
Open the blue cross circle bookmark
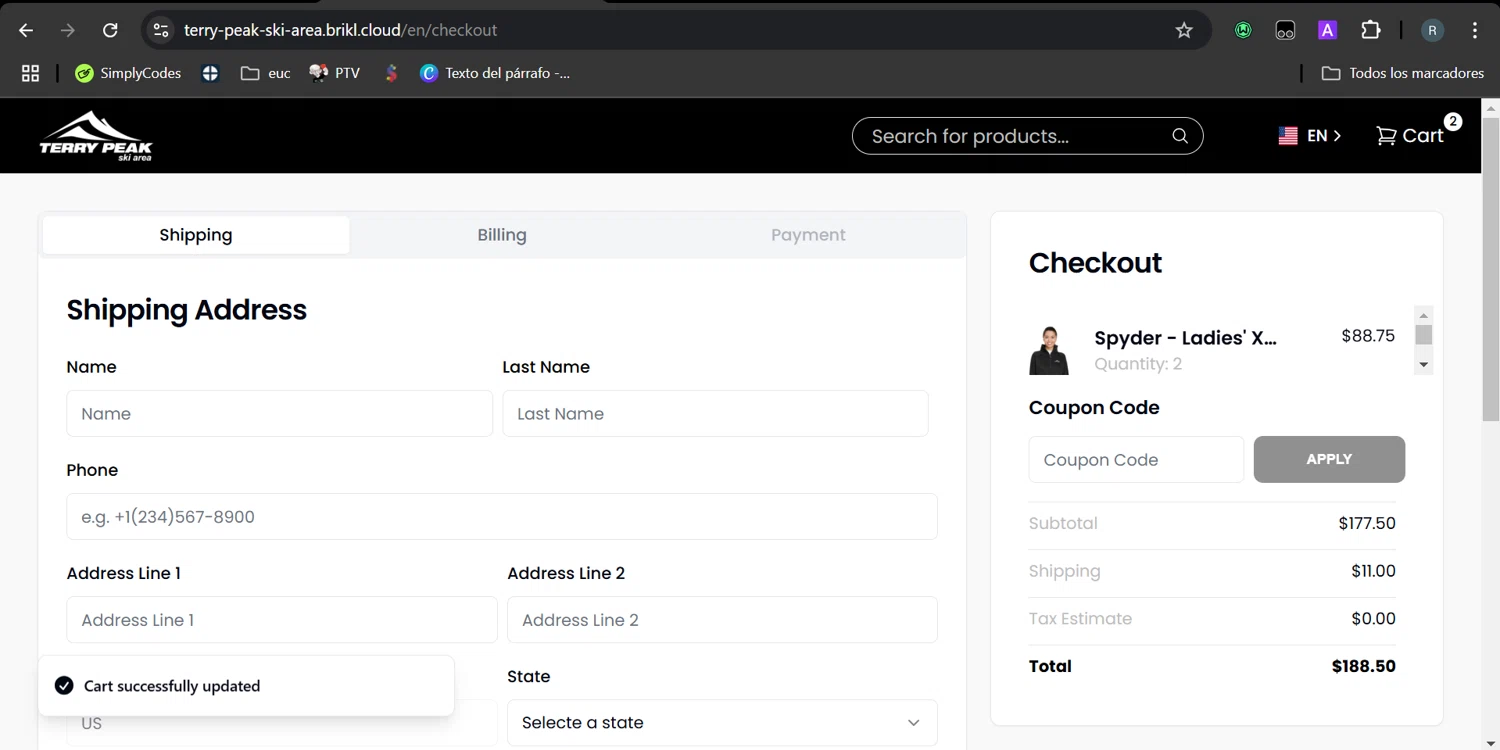point(210,73)
